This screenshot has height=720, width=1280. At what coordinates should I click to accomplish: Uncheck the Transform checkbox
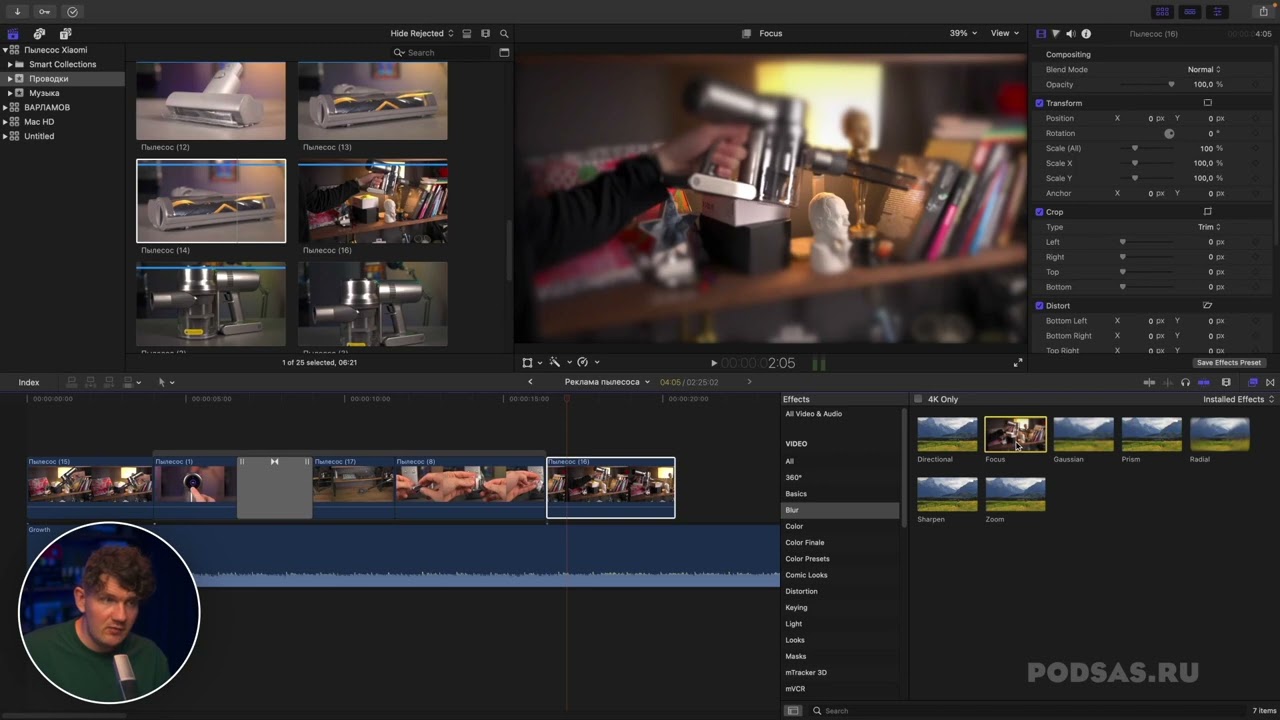tap(1039, 103)
